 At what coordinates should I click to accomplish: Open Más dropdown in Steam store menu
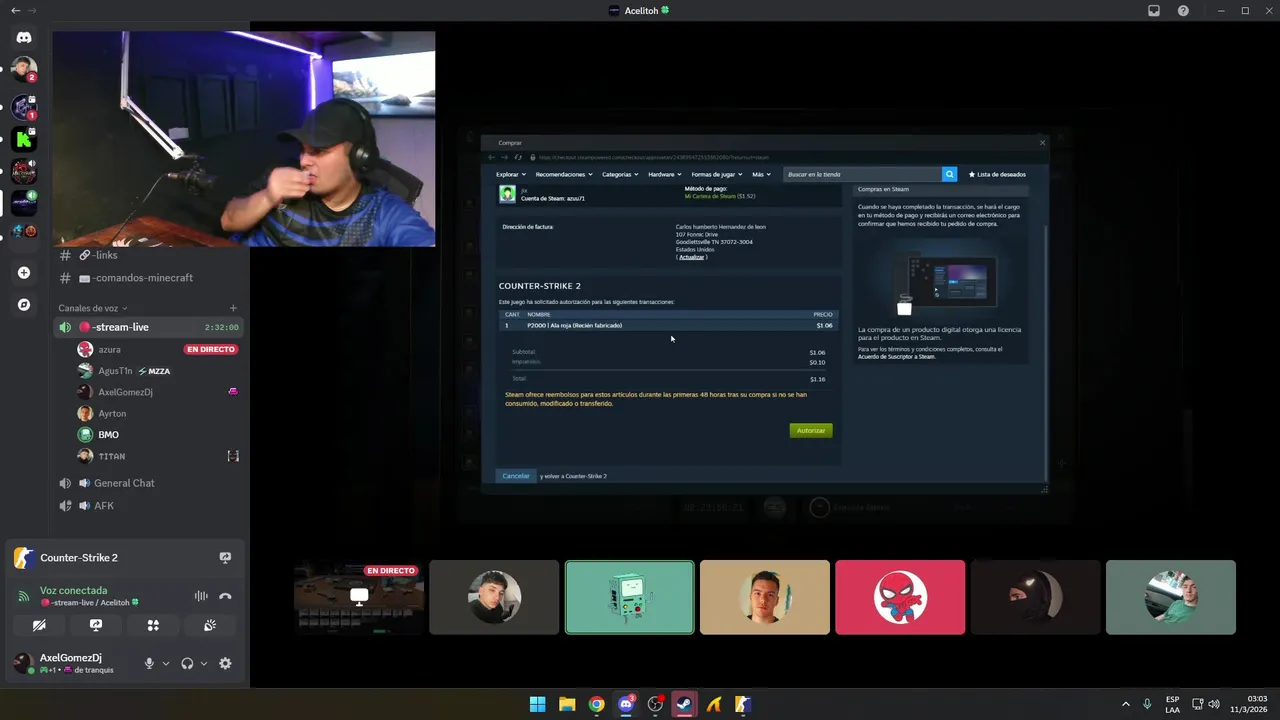tap(761, 174)
